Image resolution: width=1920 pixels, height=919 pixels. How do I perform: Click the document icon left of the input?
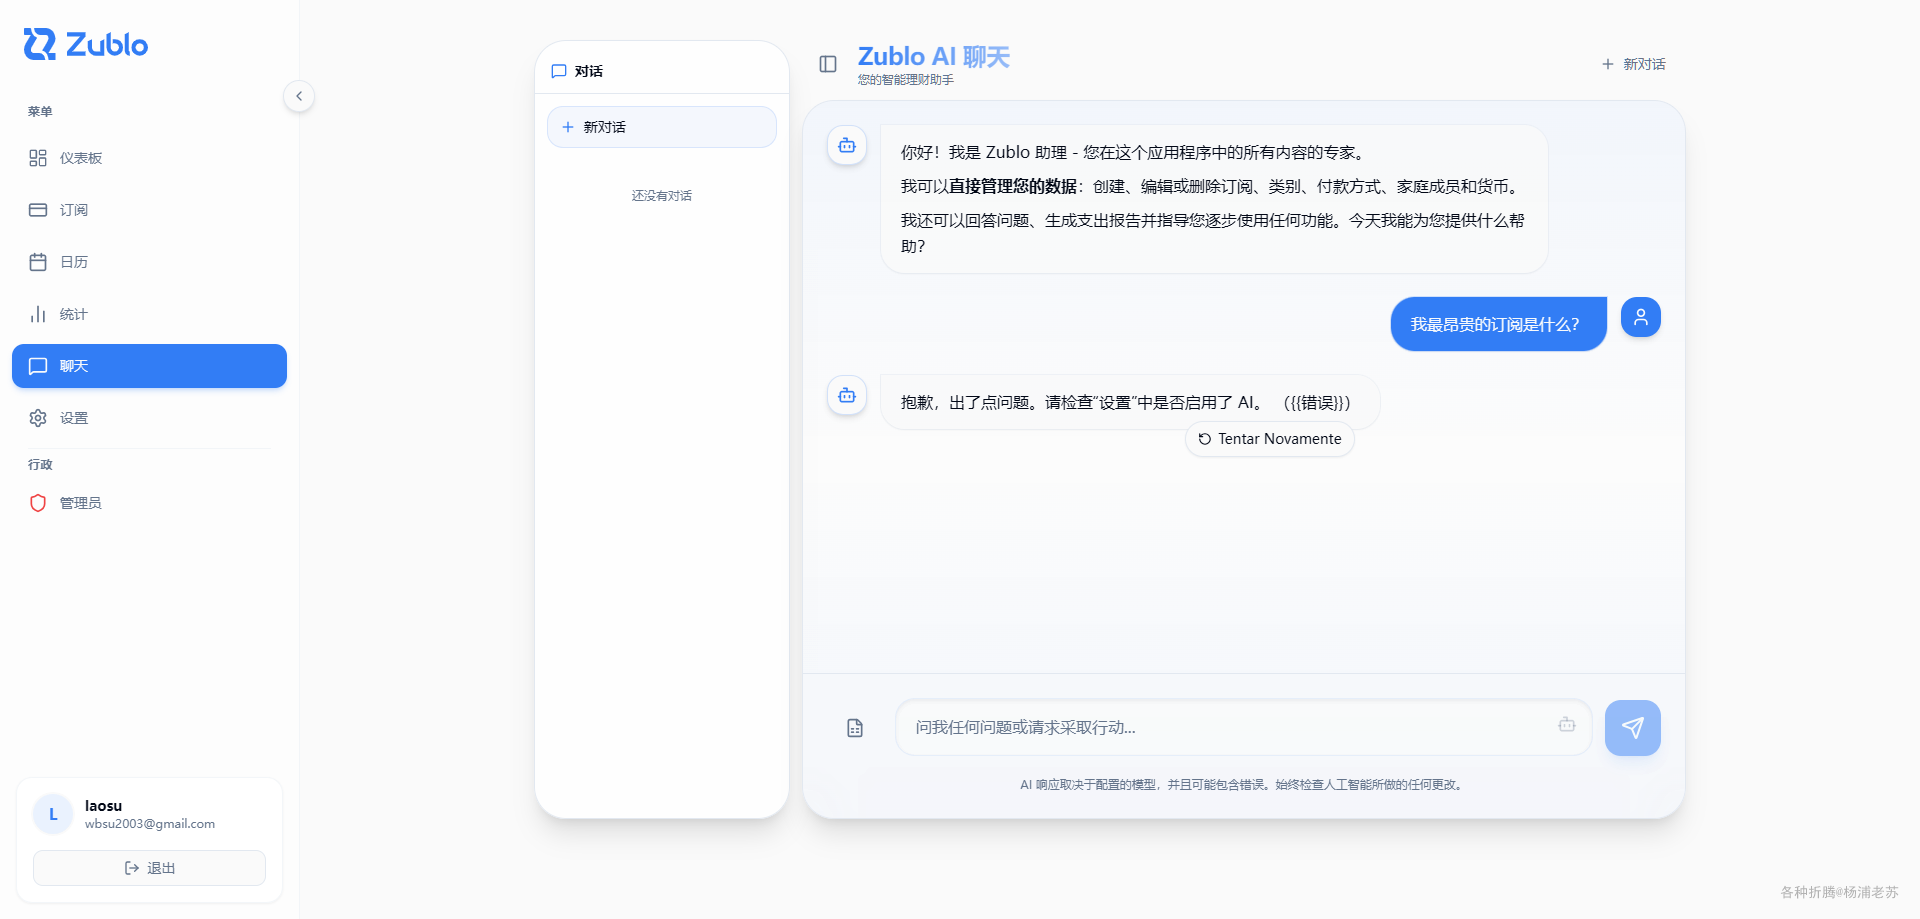855,728
